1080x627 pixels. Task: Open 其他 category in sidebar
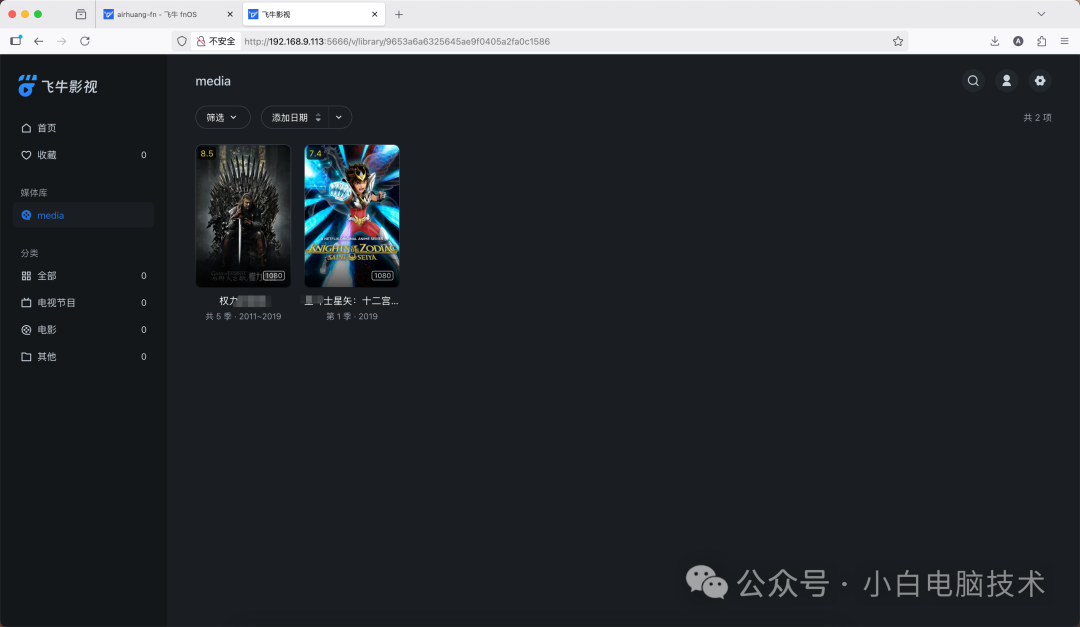(83, 356)
